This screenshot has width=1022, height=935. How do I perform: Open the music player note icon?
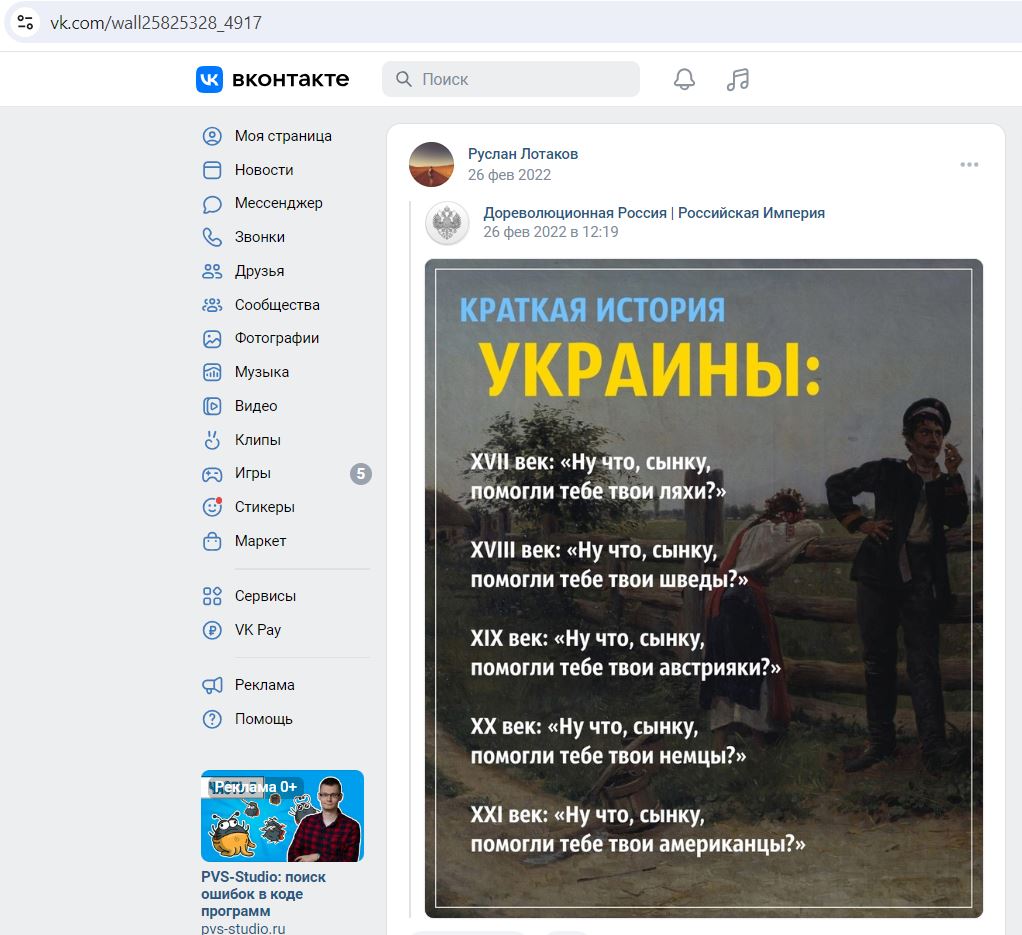(738, 79)
